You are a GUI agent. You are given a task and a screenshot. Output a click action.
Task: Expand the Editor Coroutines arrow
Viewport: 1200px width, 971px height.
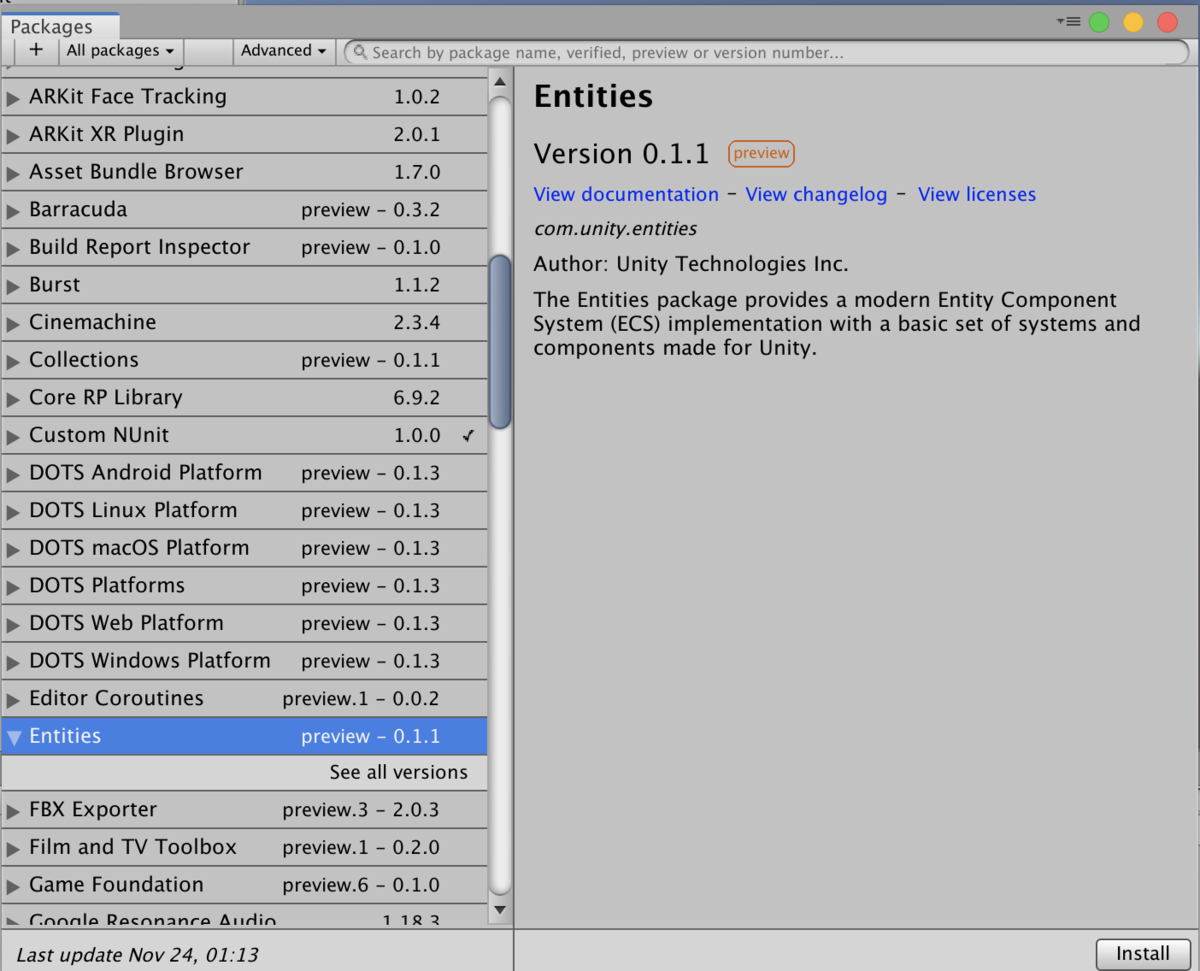(13, 699)
